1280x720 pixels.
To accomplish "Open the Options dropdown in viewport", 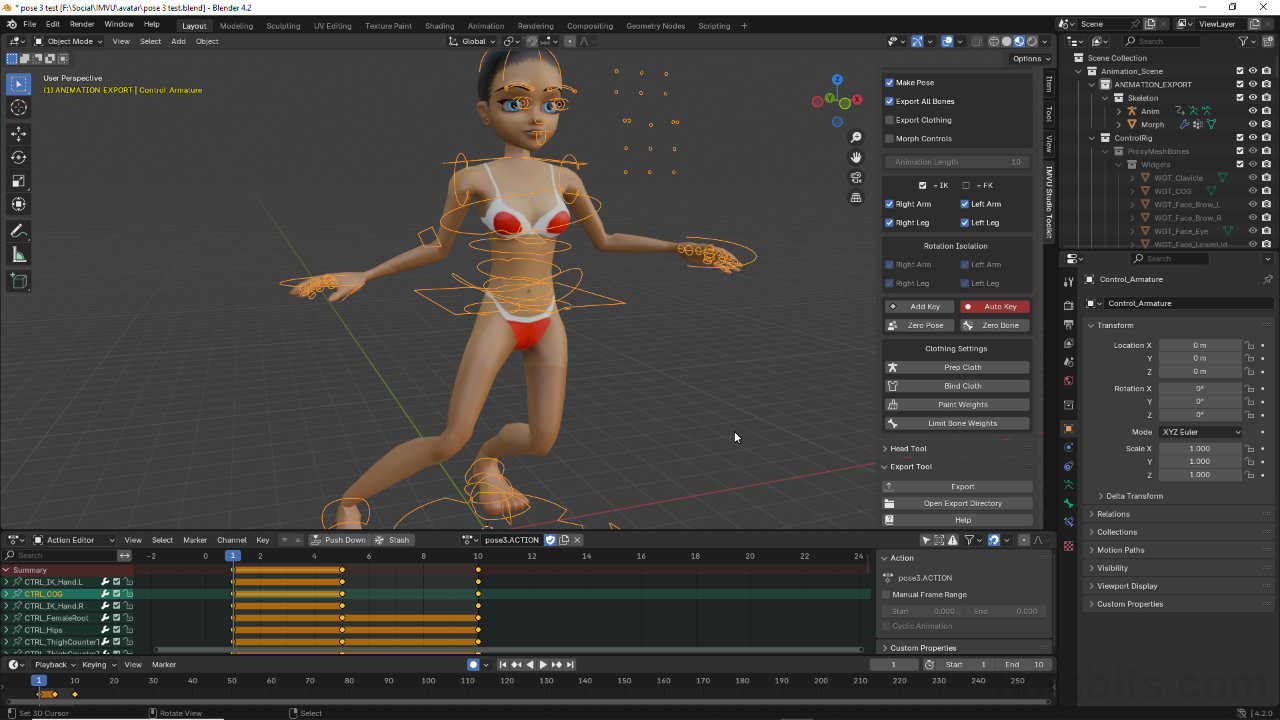I will point(1031,59).
